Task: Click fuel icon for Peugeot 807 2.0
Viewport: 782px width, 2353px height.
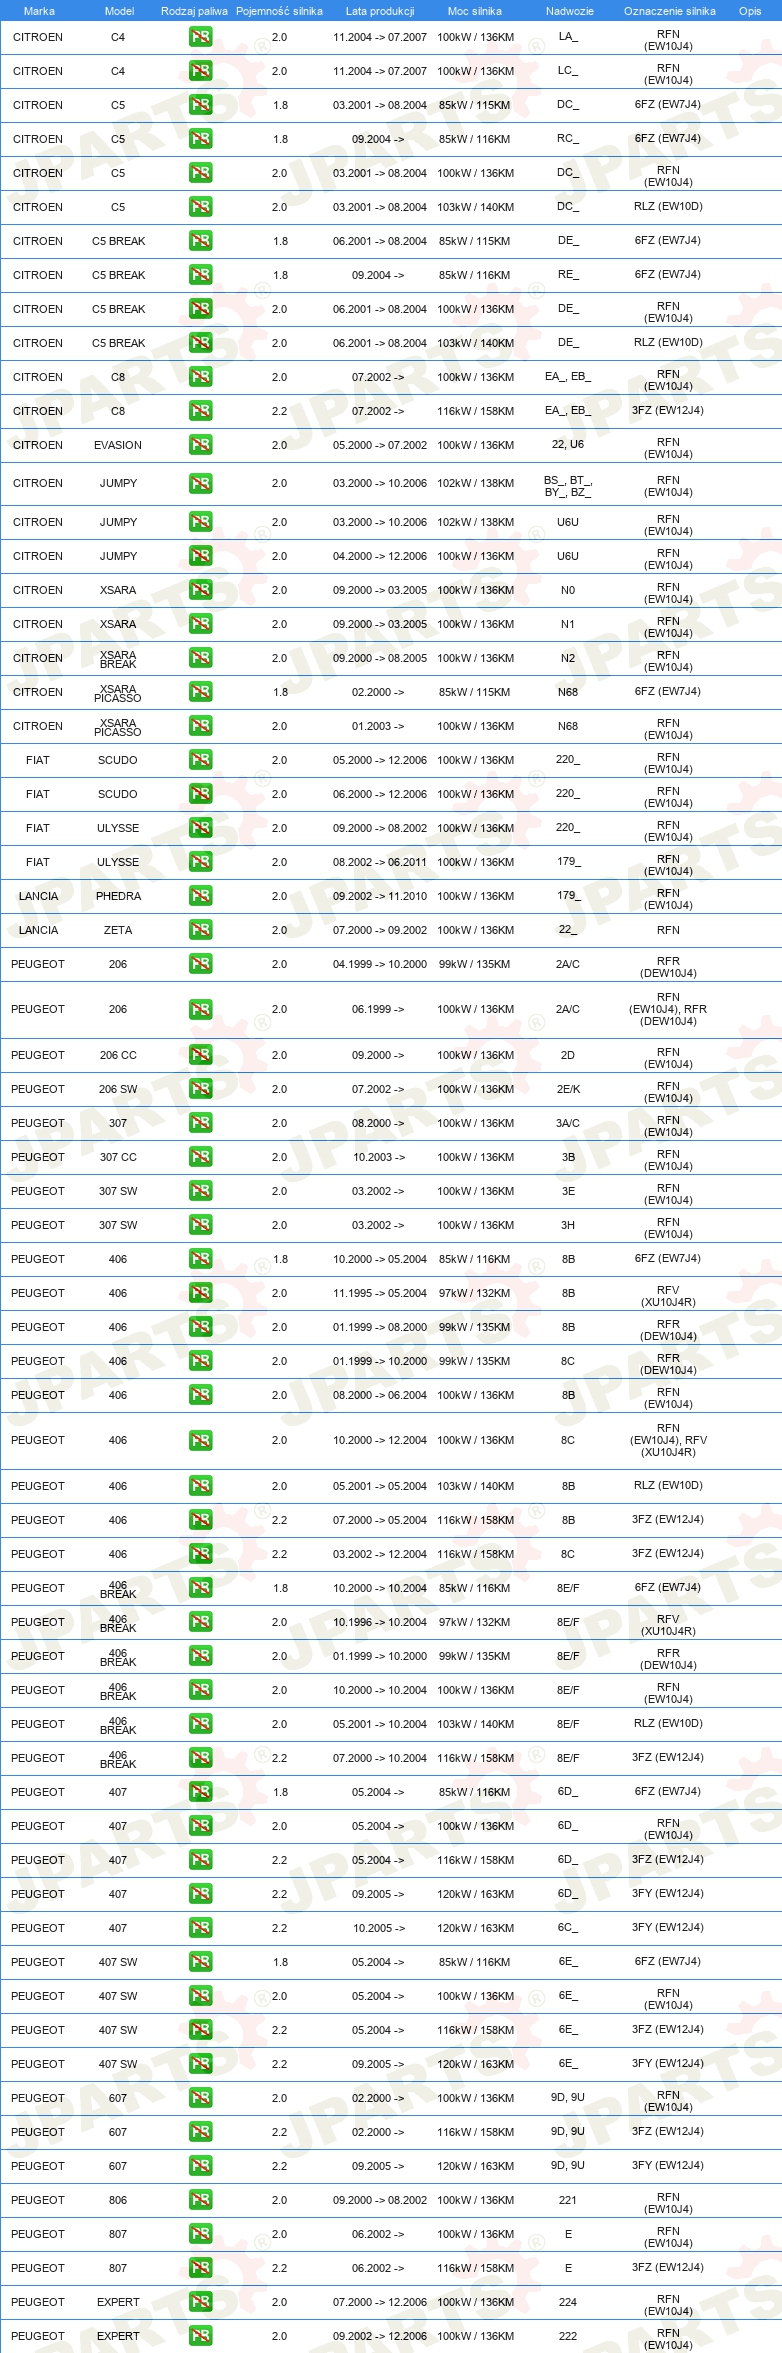Action: coord(201,2234)
